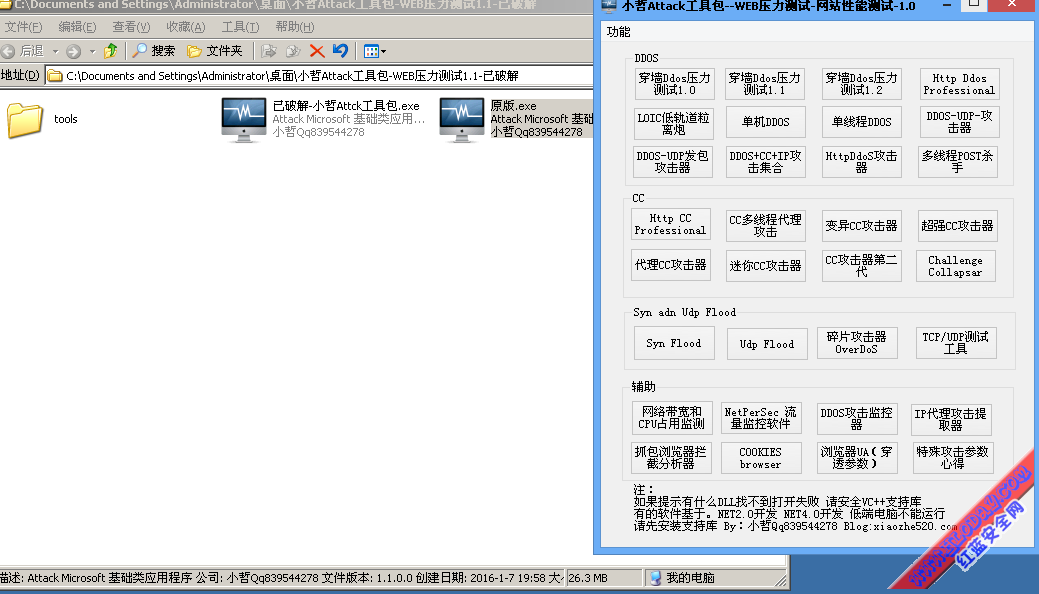Open the 文件(F) menu

click(x=23, y=27)
